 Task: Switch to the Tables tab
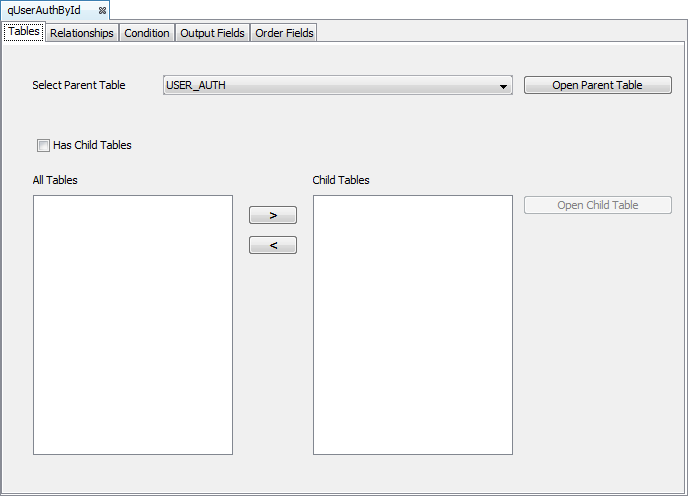point(24,32)
